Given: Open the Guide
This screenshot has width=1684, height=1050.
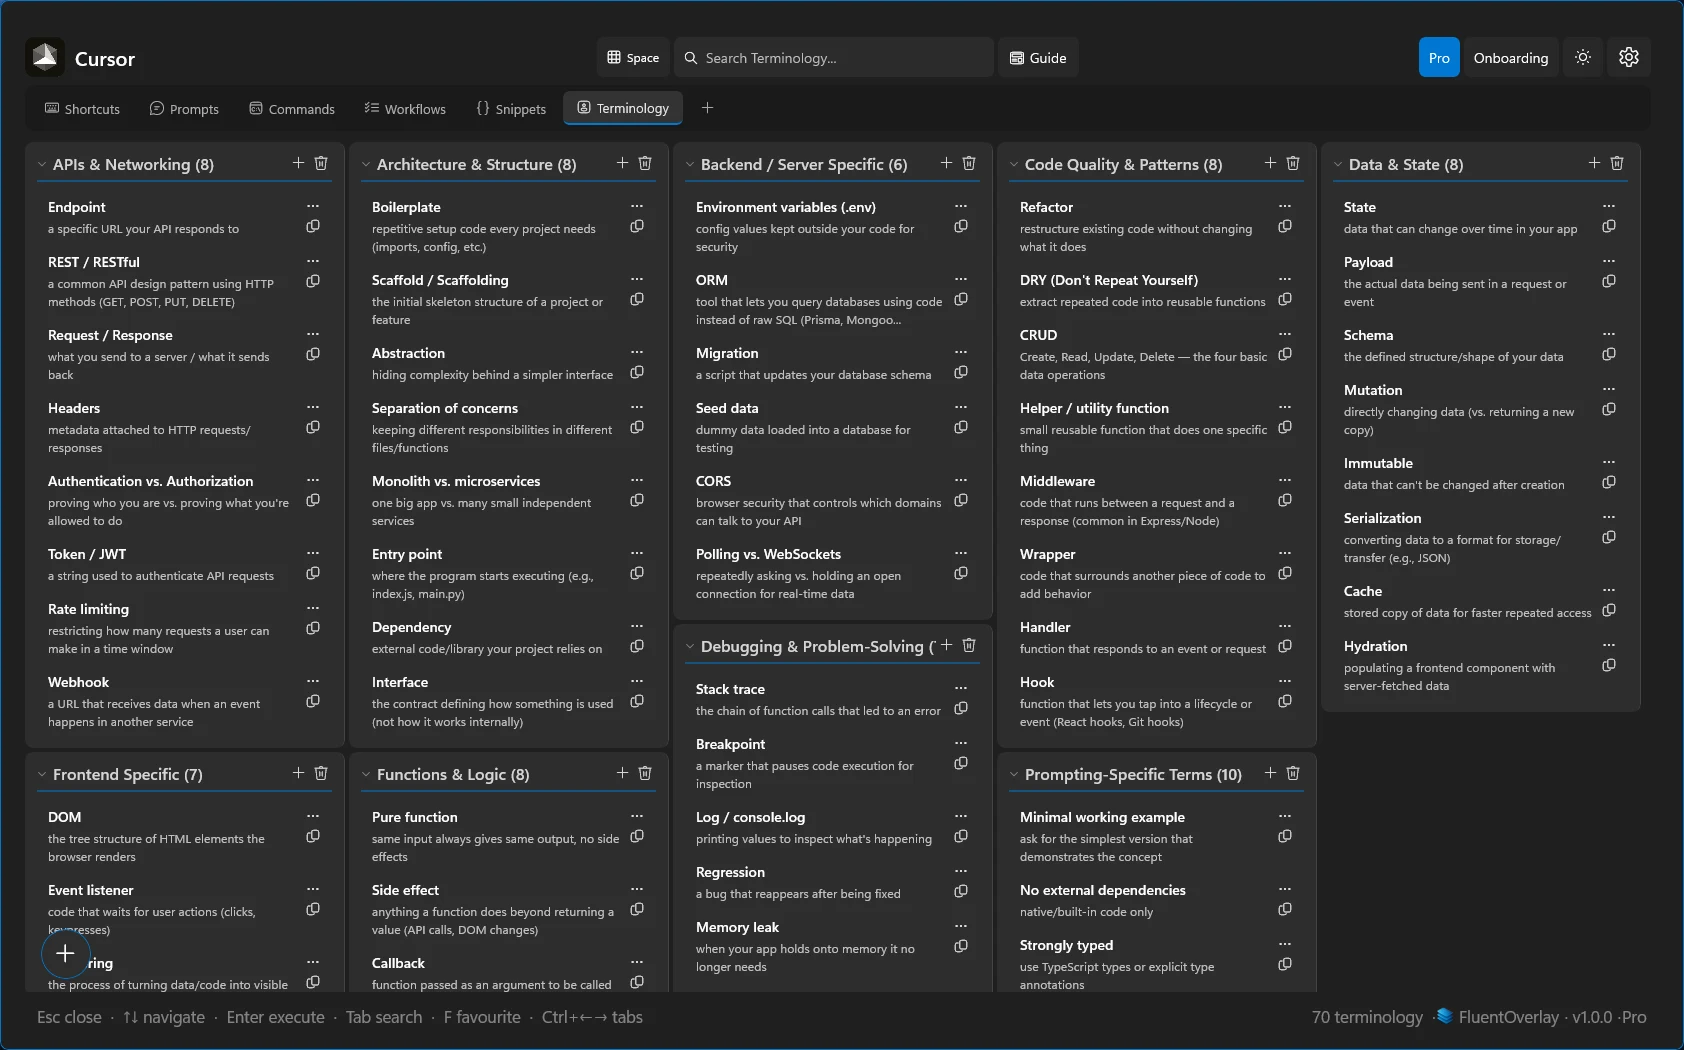Looking at the screenshot, I should click(1038, 57).
